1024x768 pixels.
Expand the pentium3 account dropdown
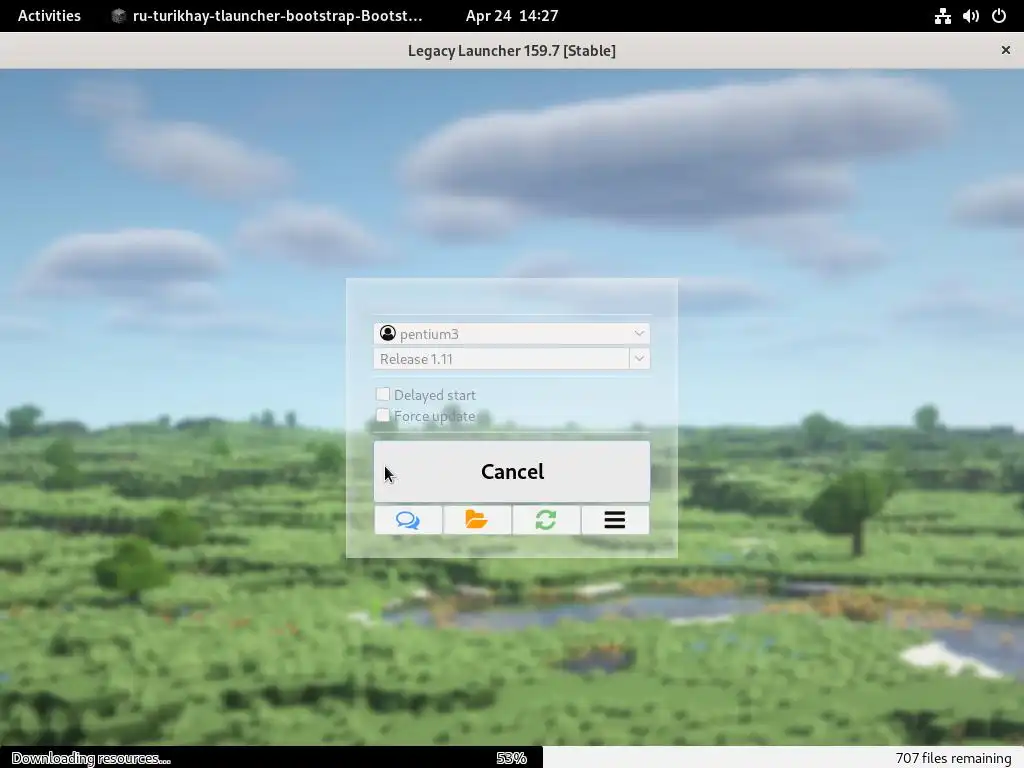coord(639,333)
